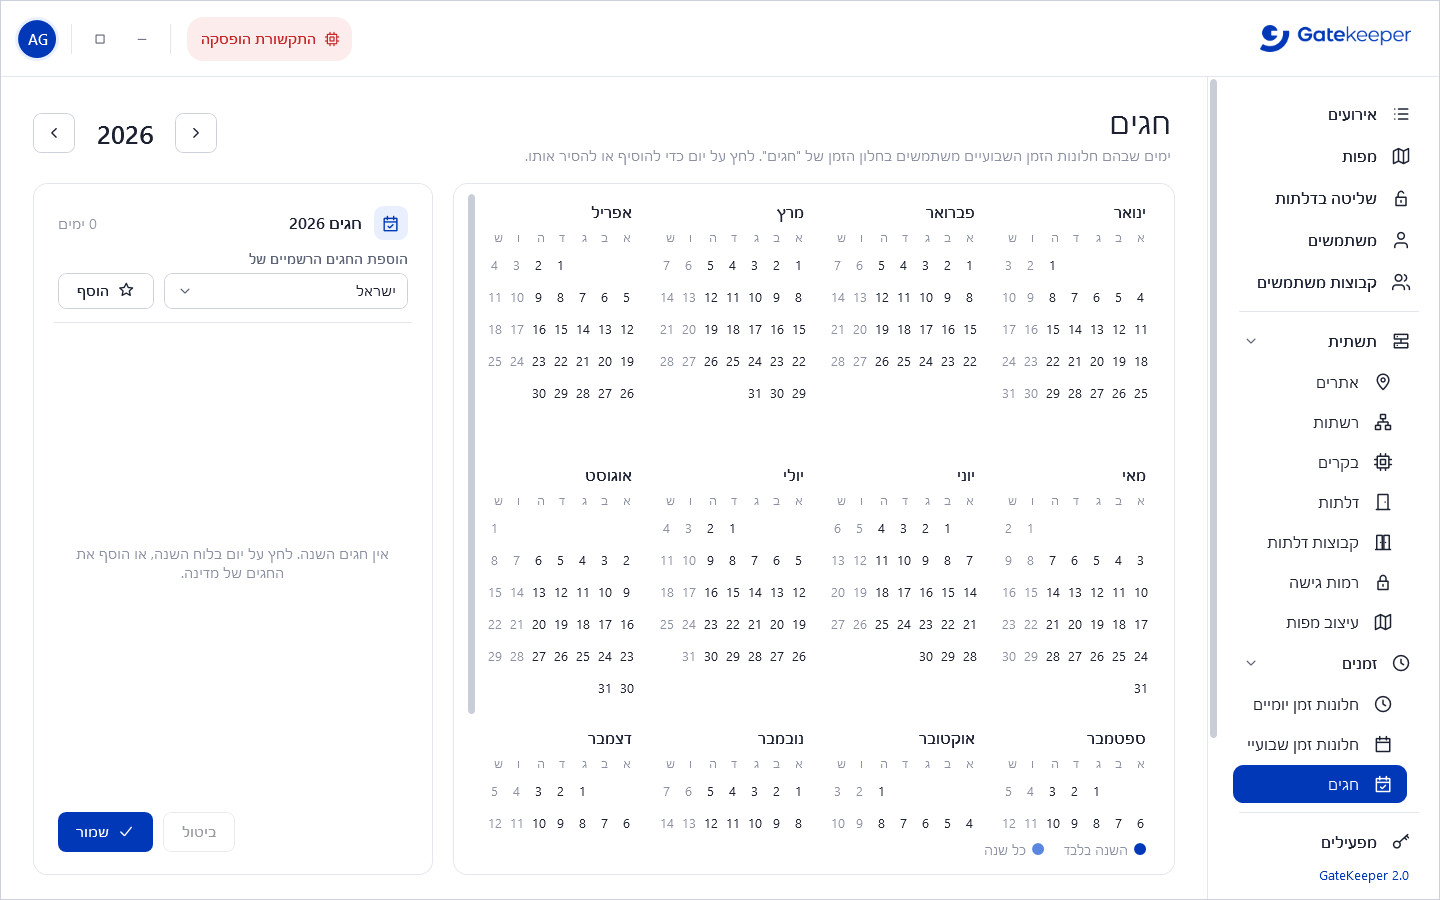Image resolution: width=1440 pixels, height=900 pixels.
Task: Click the calendar panel vertical scrollbar
Action: [471, 455]
